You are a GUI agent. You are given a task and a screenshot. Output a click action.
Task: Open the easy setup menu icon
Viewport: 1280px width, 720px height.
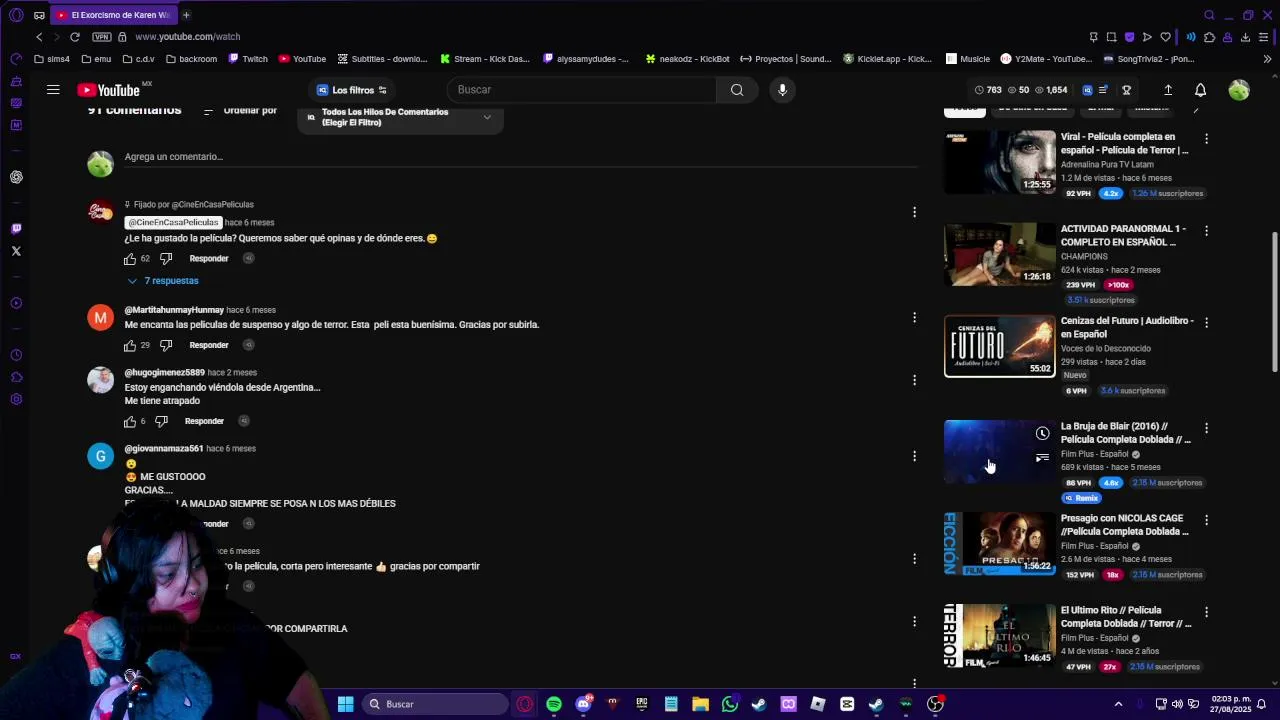1265,37
